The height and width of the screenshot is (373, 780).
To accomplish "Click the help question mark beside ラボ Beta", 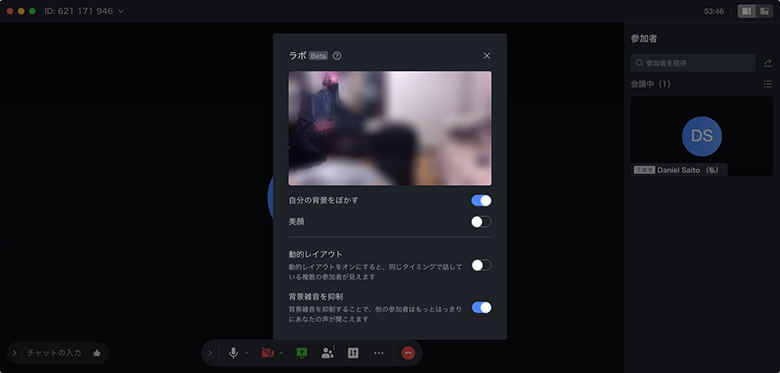I will point(337,56).
